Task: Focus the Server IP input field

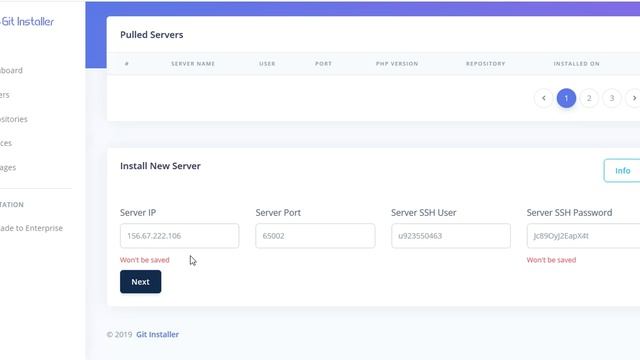Action: [x=180, y=236]
